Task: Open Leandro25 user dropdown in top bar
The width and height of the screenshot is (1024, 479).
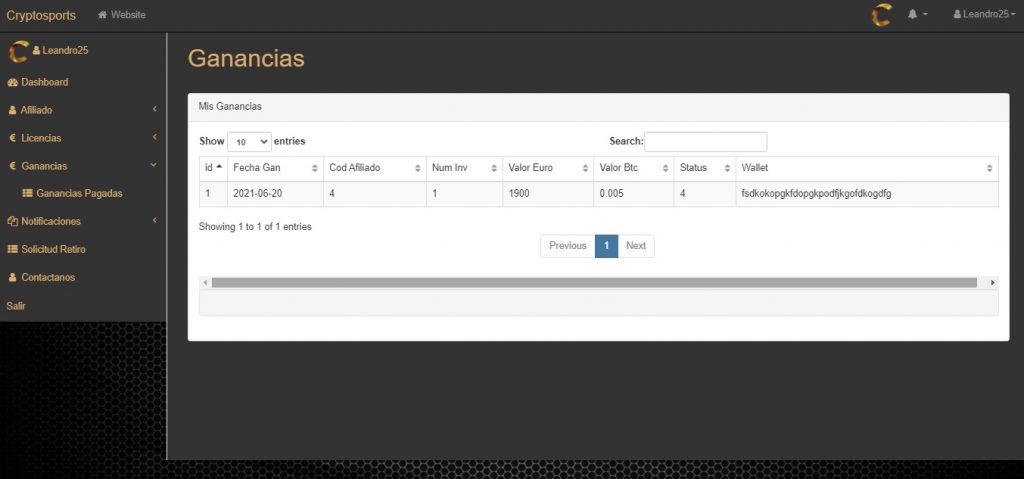Action: pyautogui.click(x=984, y=15)
